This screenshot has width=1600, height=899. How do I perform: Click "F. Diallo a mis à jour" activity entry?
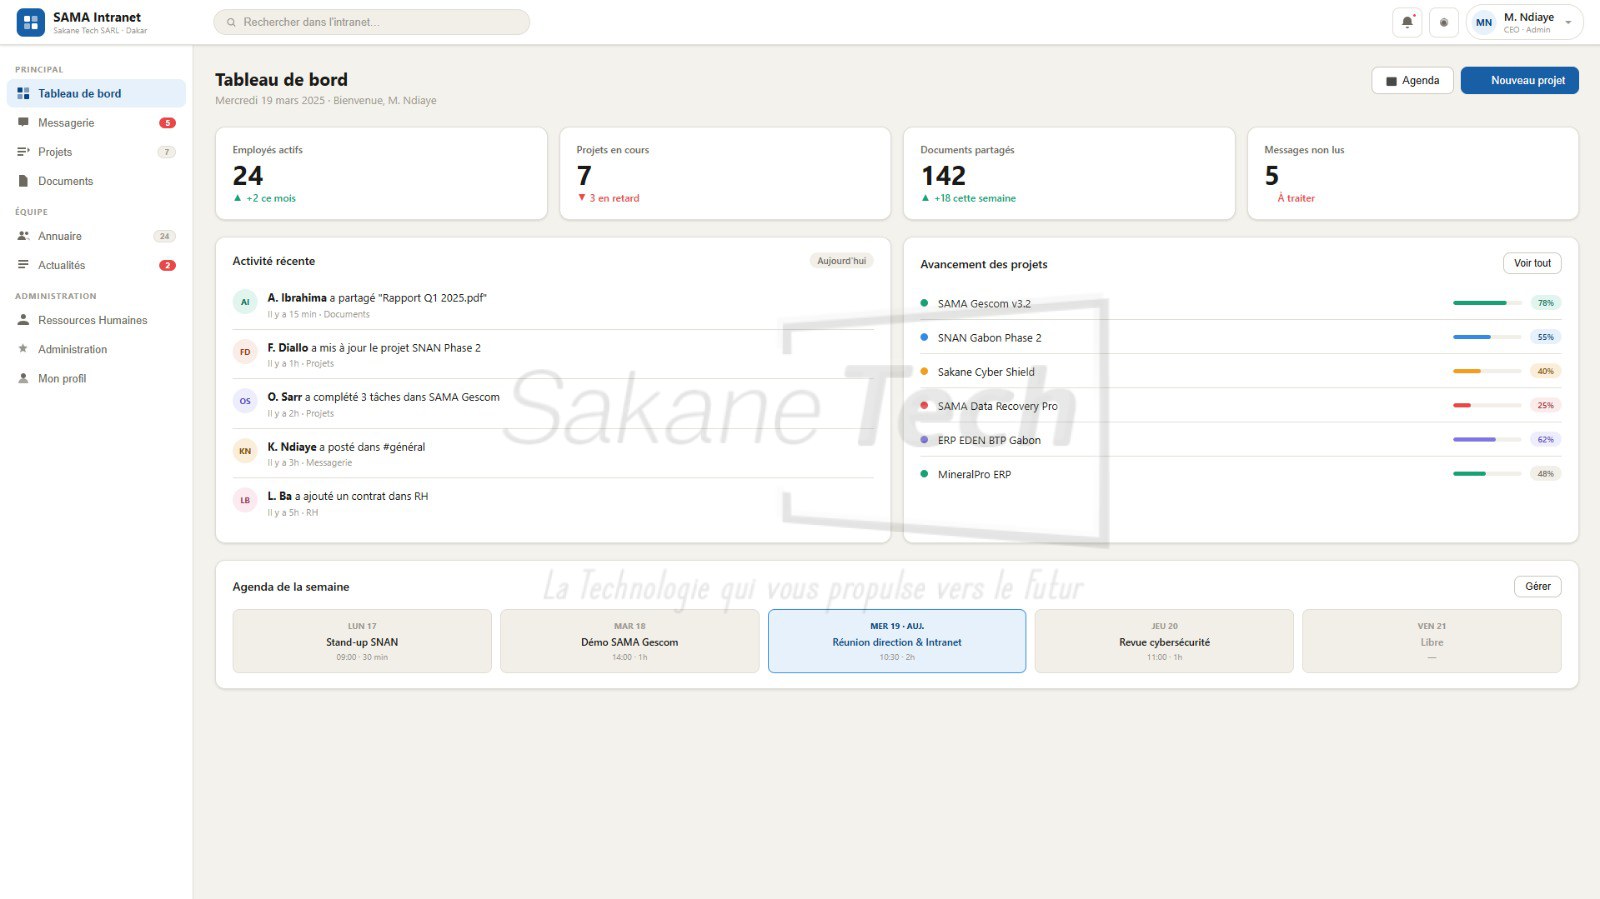click(x=374, y=348)
